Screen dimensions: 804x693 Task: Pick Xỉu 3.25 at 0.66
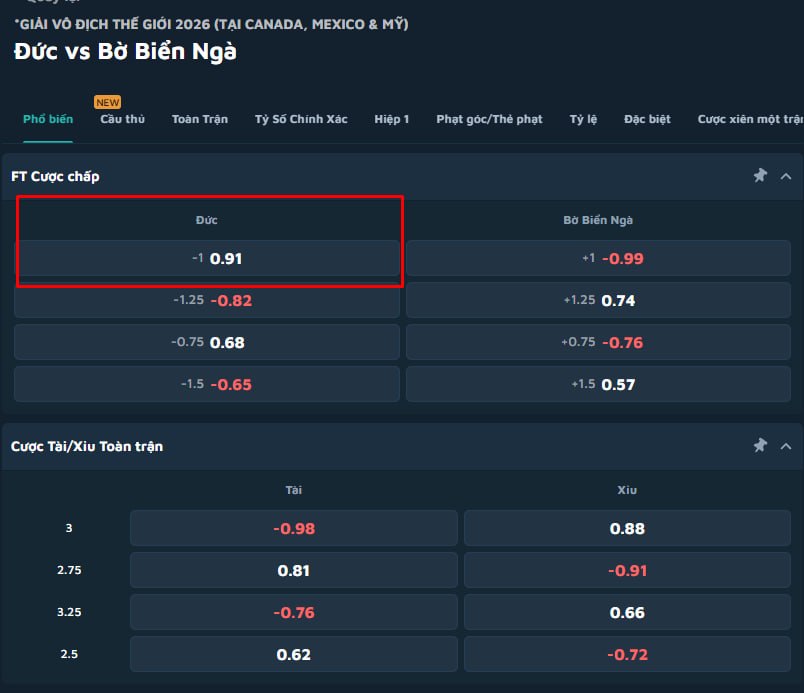627,612
